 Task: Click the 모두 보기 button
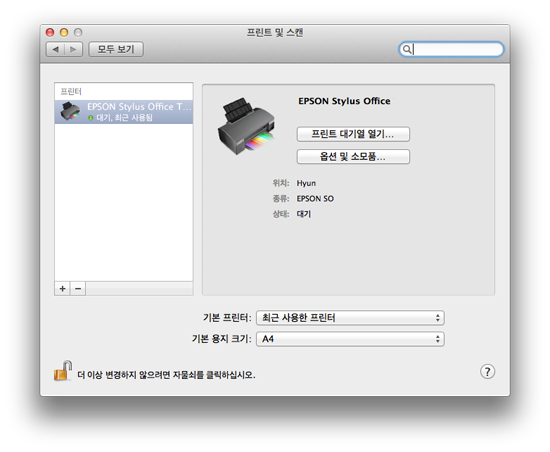point(116,49)
